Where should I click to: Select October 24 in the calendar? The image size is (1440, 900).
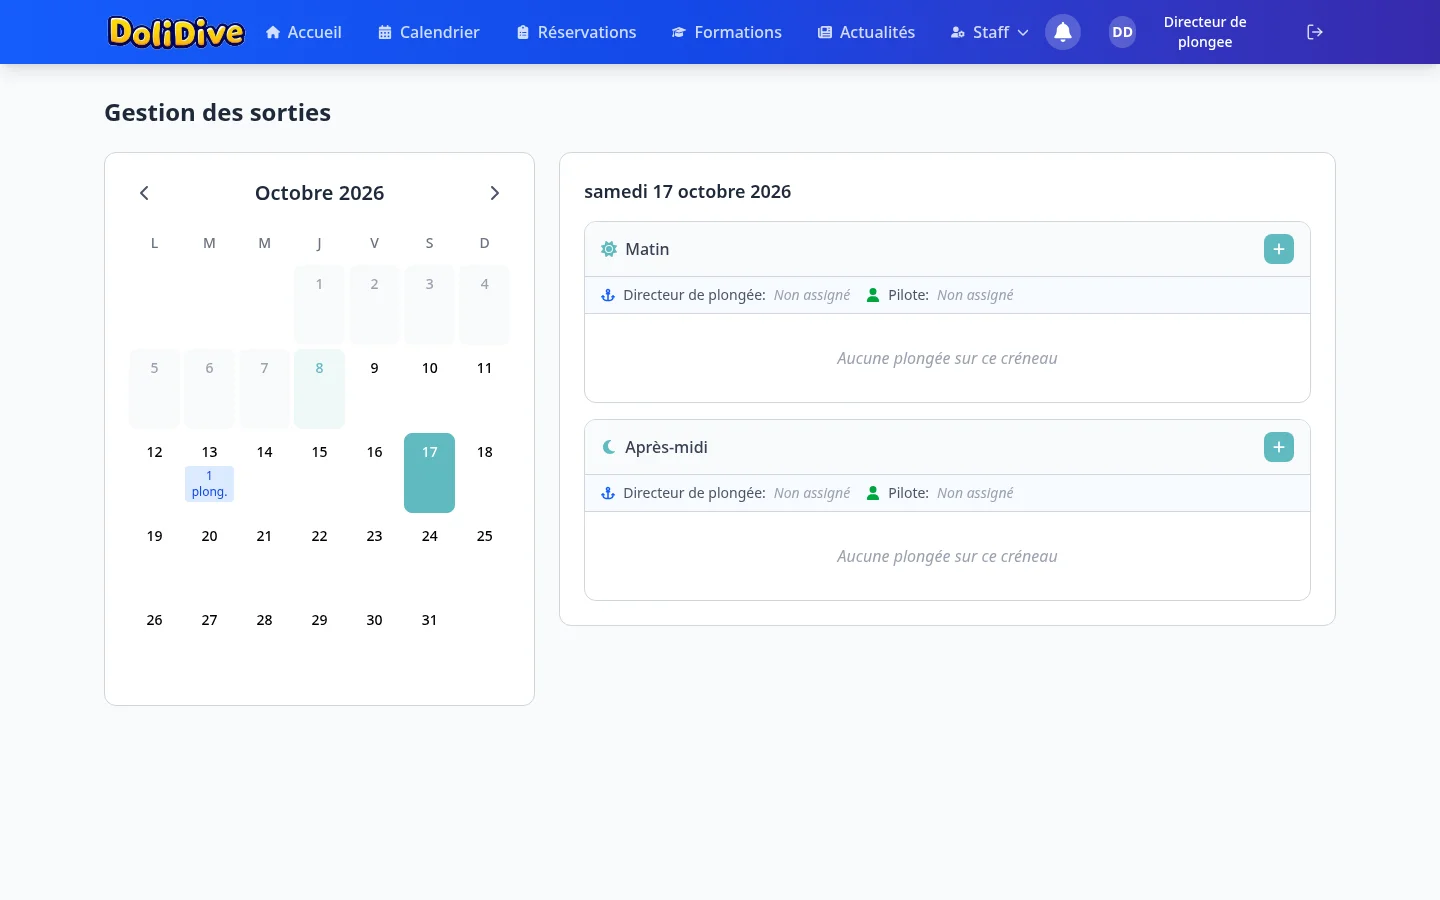tap(429, 557)
